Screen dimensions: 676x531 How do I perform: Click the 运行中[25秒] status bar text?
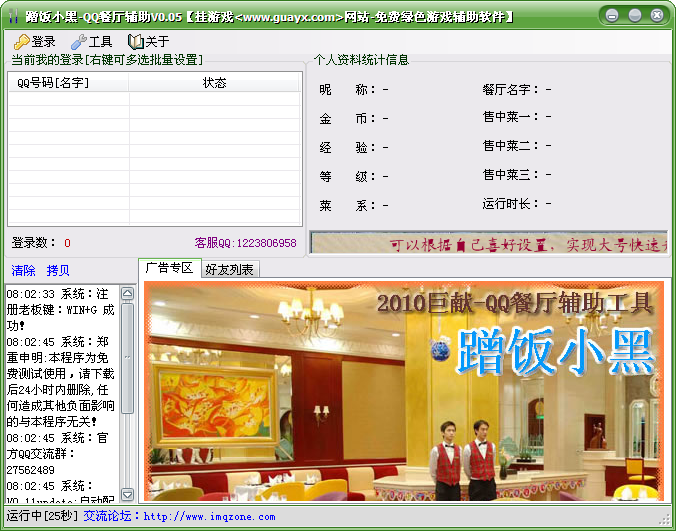[x=42, y=515]
